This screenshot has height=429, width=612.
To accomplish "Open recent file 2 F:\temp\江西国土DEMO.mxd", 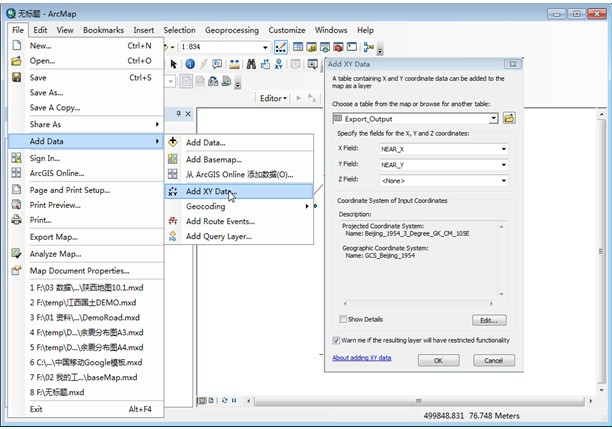I will [85, 303].
